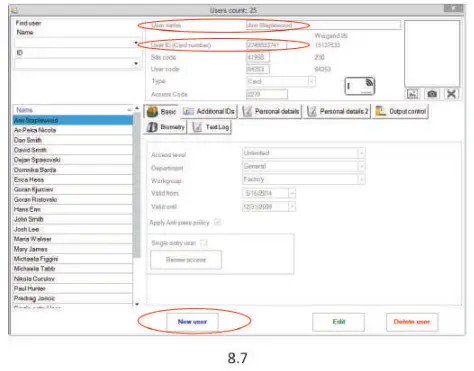This screenshot has width=474, height=371.
Task: Click the Renew access button
Action: click(x=186, y=260)
